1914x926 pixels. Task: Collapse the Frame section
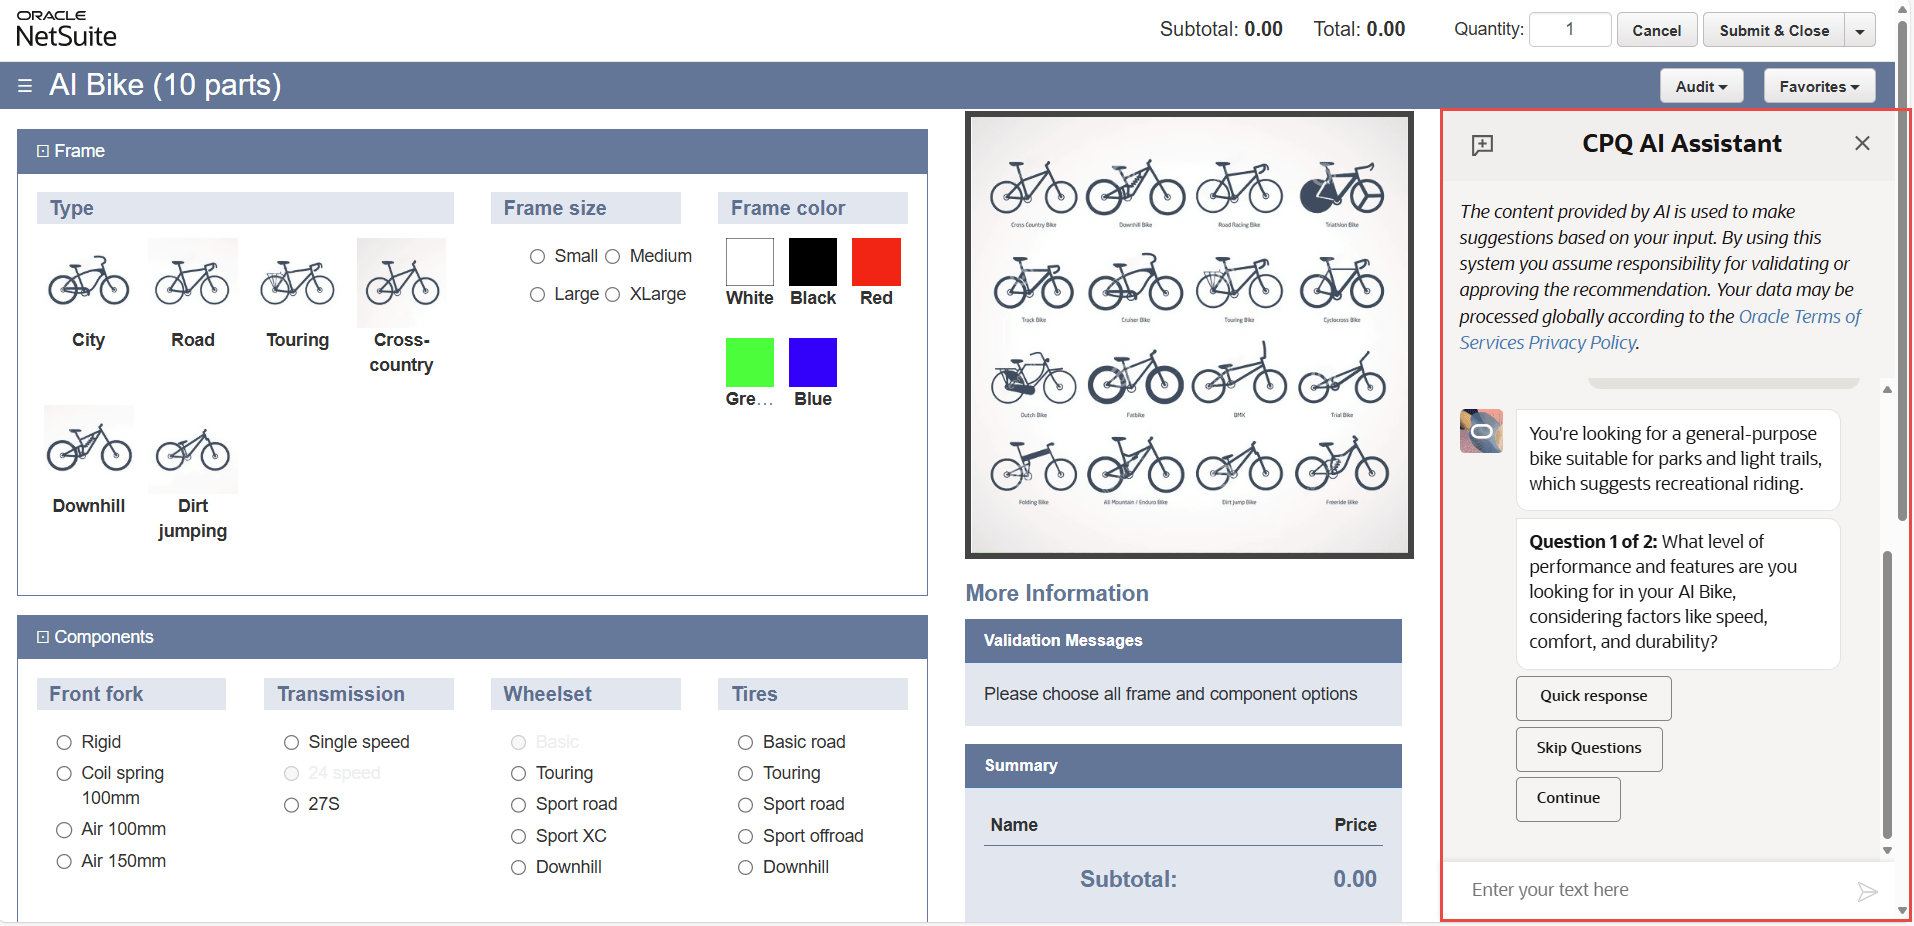(x=43, y=151)
